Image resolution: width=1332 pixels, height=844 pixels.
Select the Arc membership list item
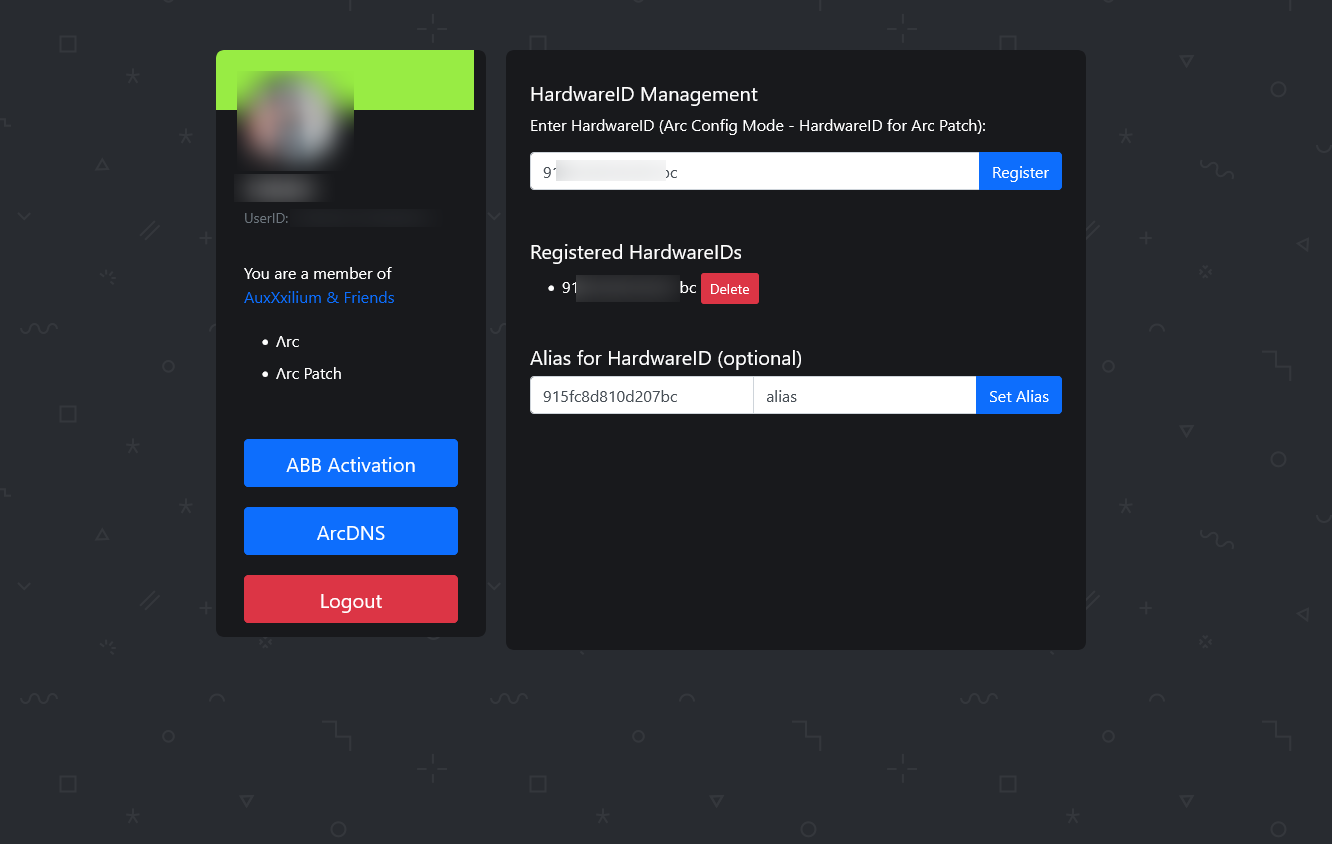coord(288,342)
